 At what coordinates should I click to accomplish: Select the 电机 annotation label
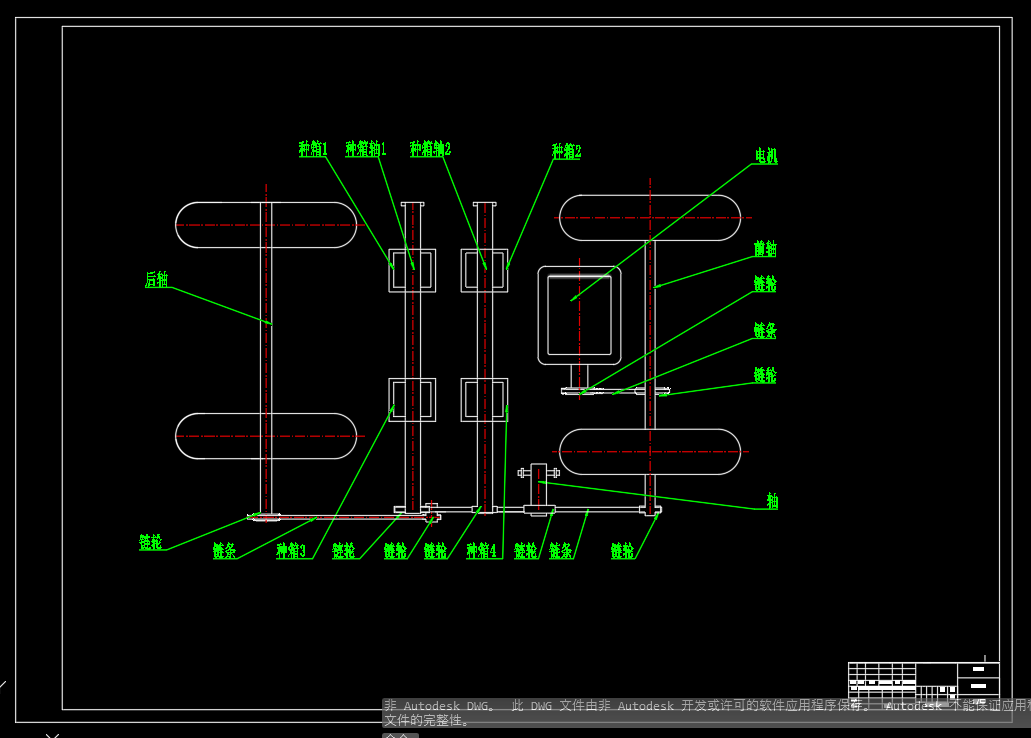click(x=766, y=156)
